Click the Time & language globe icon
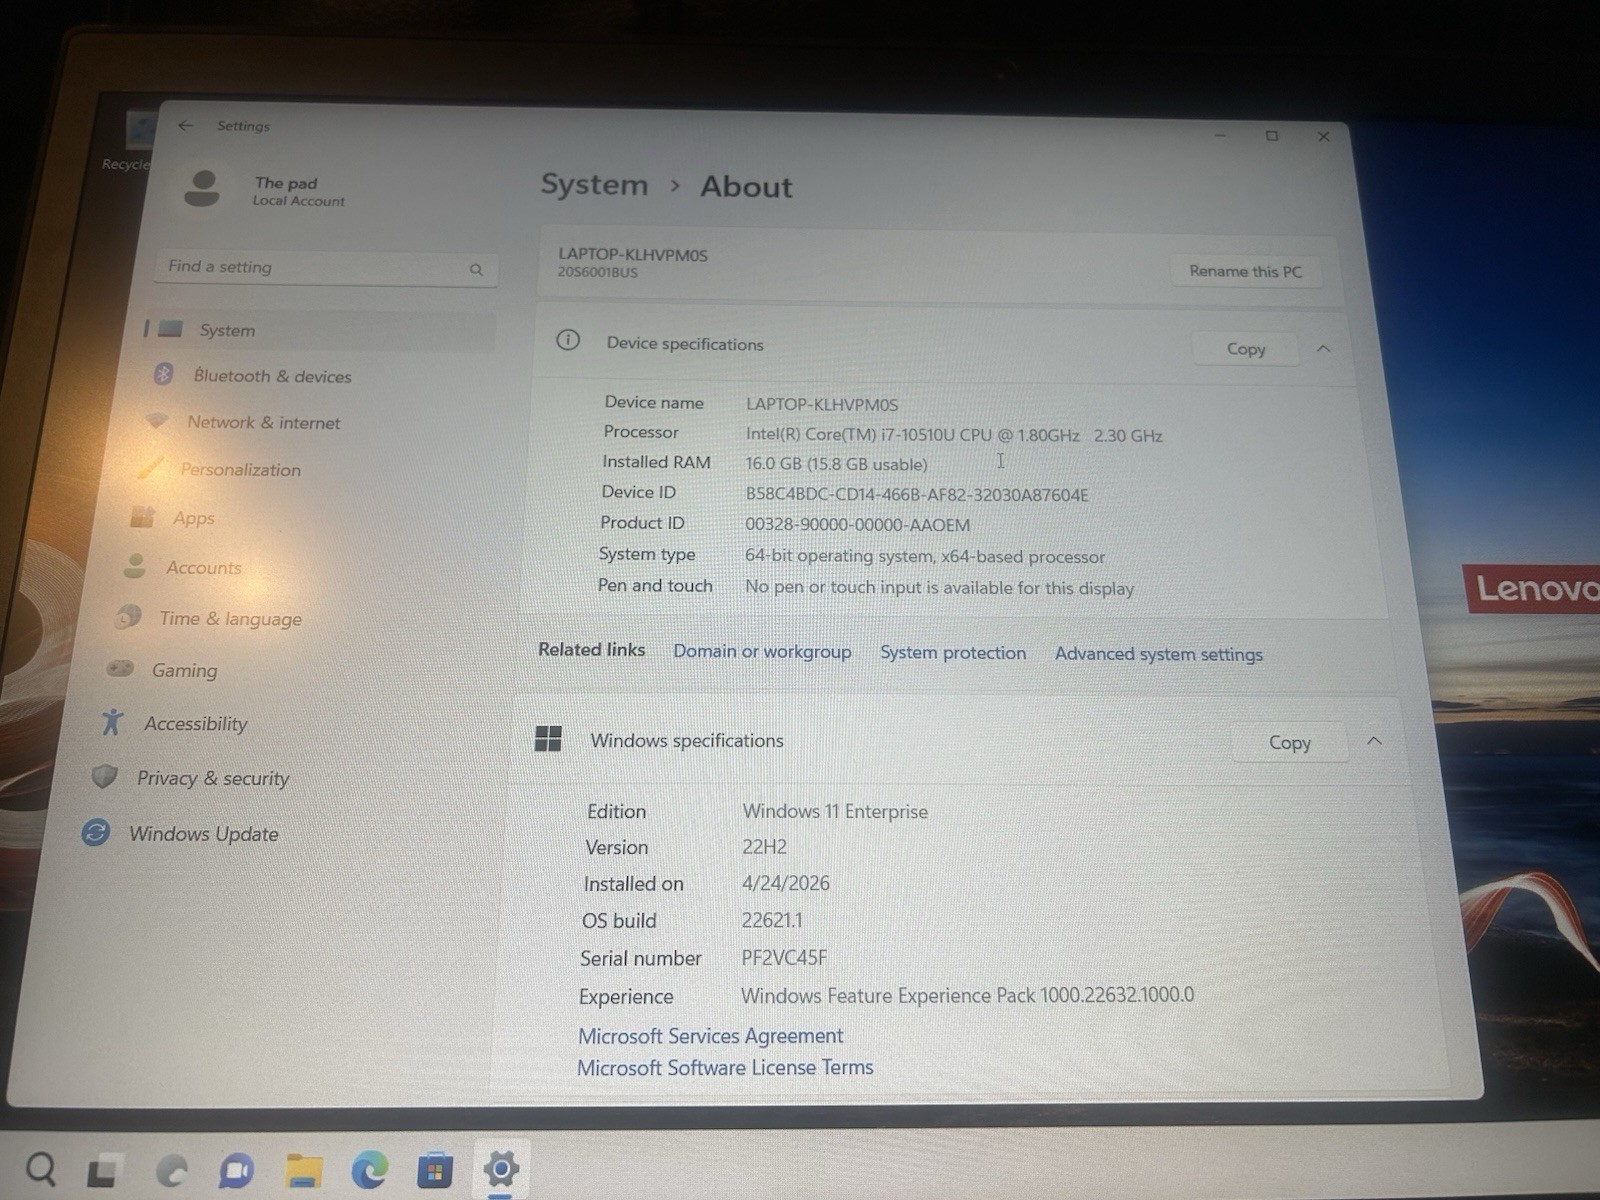Screen dimensions: 1600x1200 pyautogui.click(x=128, y=617)
